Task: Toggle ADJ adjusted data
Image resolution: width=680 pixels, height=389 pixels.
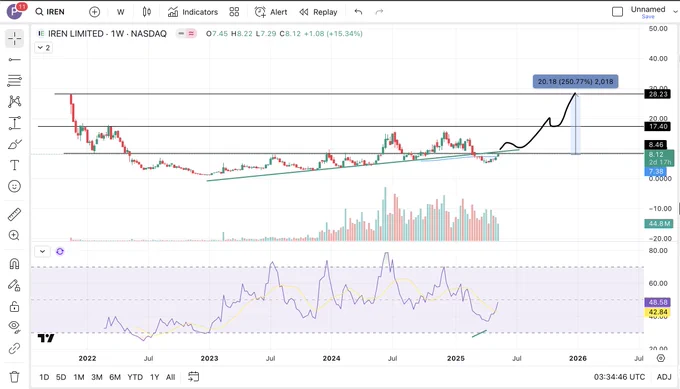Action: pos(664,377)
